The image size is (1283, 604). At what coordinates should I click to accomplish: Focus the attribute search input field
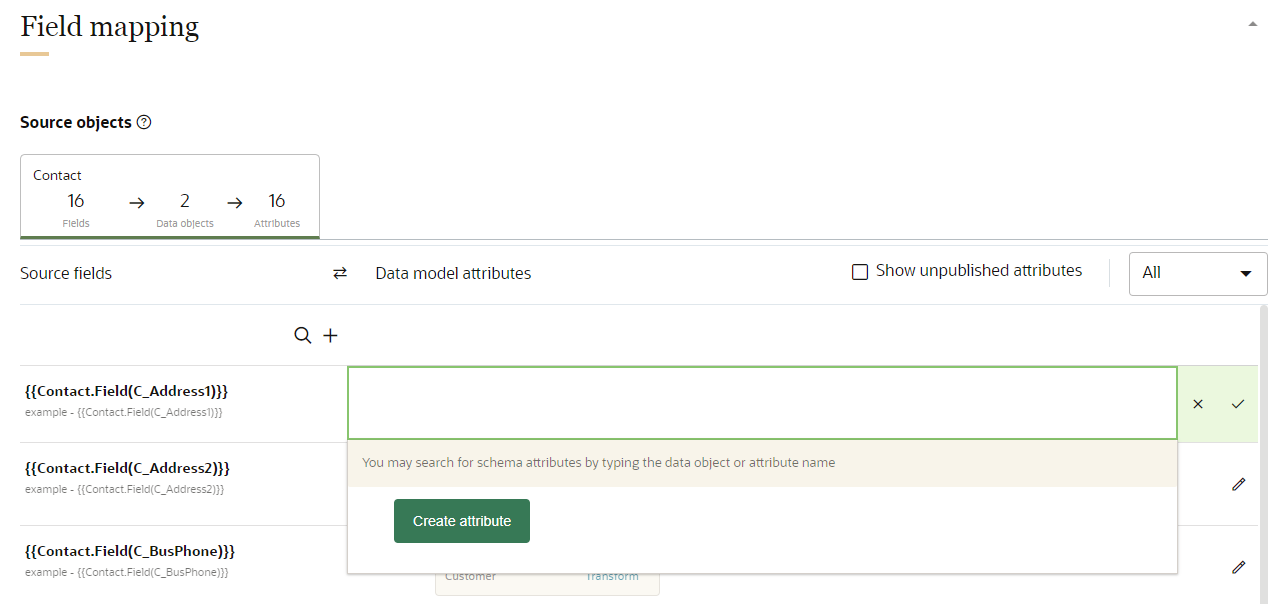[762, 403]
